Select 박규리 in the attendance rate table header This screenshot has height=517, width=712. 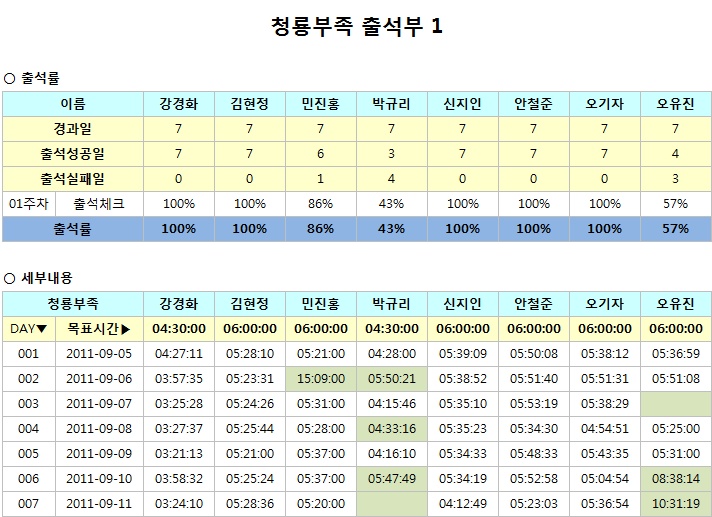[x=391, y=104]
